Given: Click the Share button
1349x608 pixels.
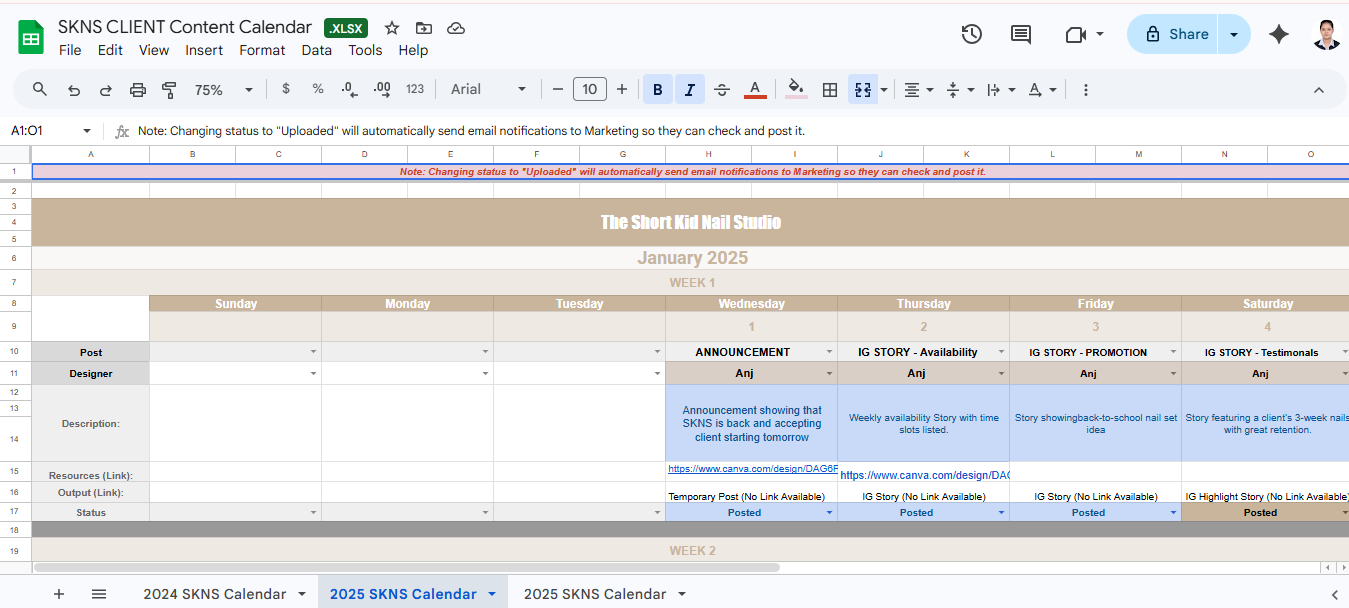Looking at the screenshot, I should tap(1175, 34).
